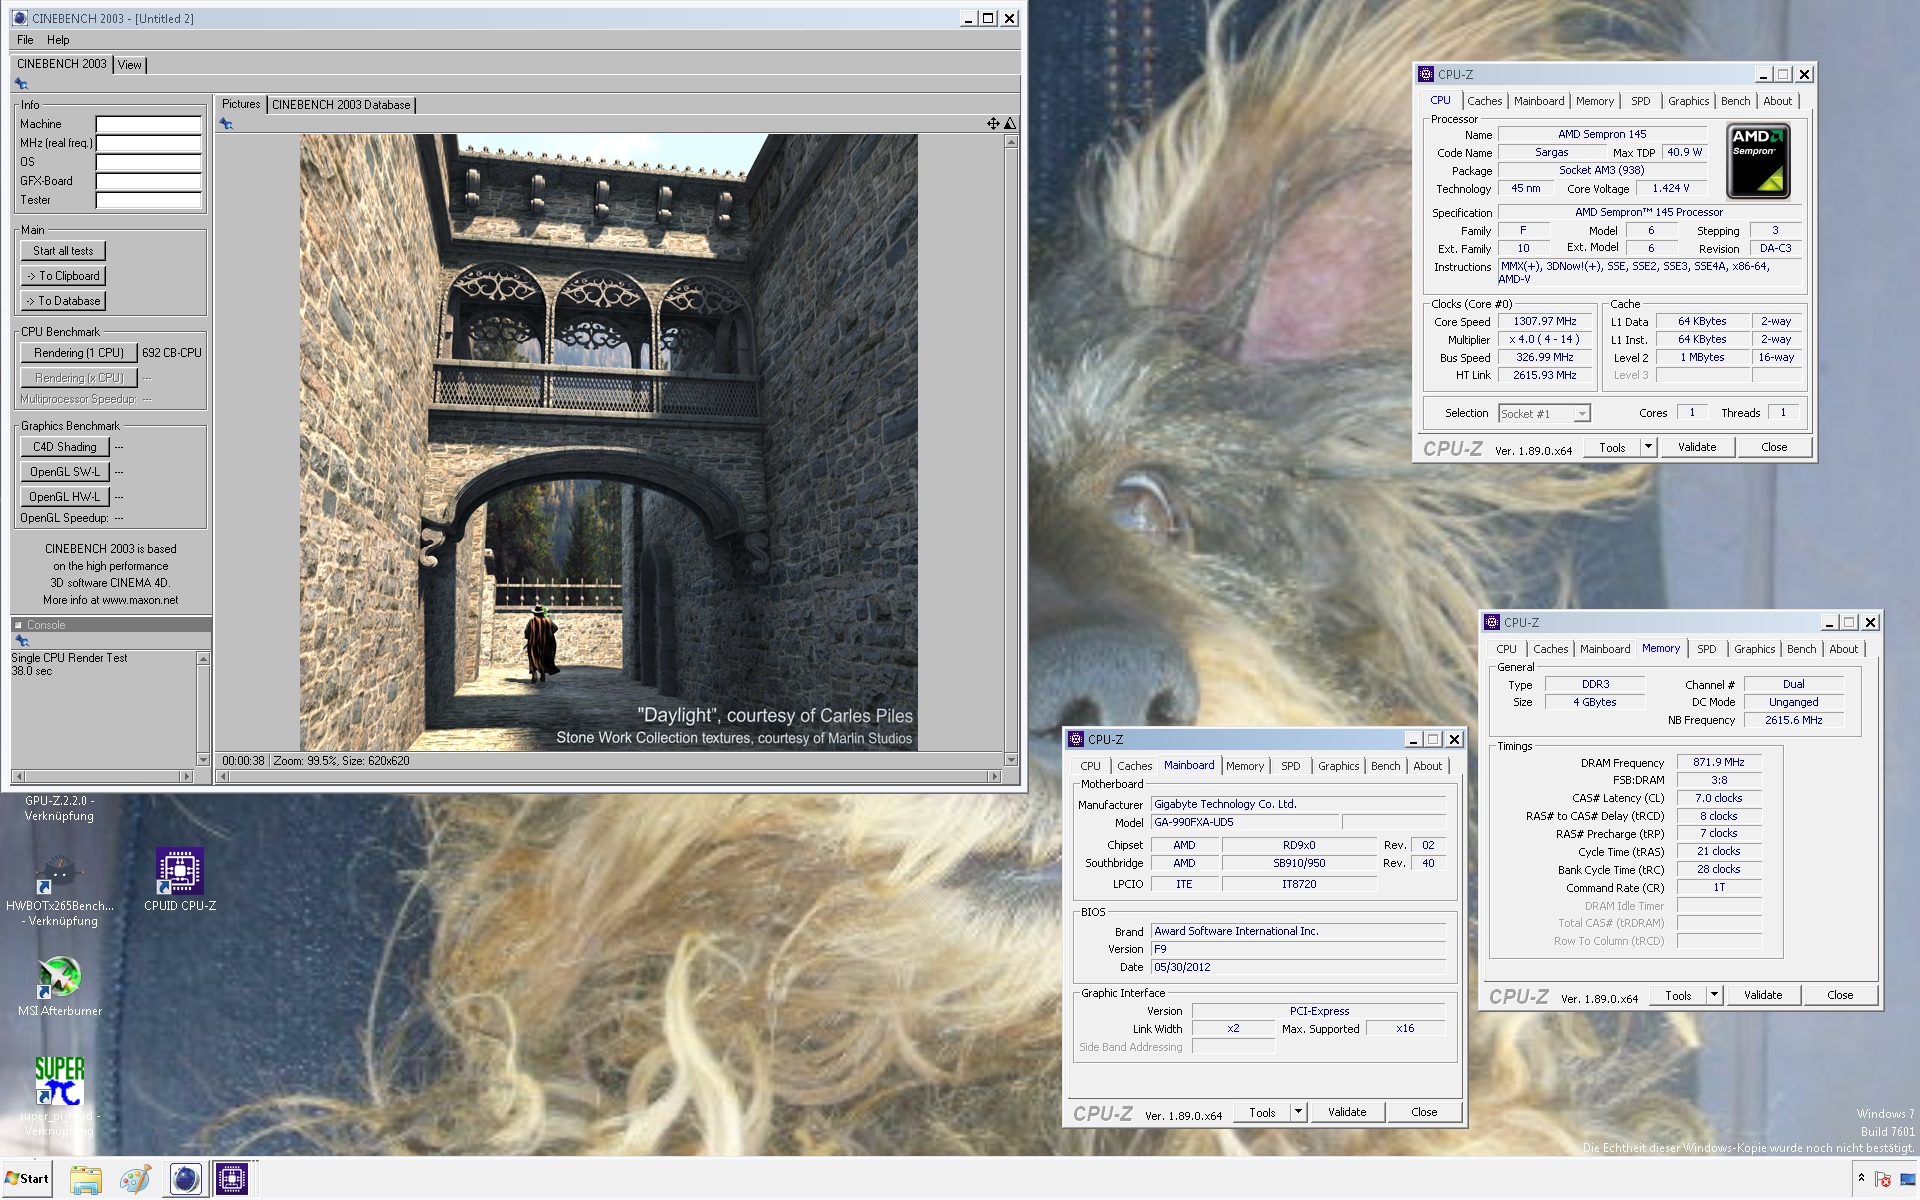The width and height of the screenshot is (1920, 1200).
Task: Click the To Database button
Action: pyautogui.click(x=63, y=301)
